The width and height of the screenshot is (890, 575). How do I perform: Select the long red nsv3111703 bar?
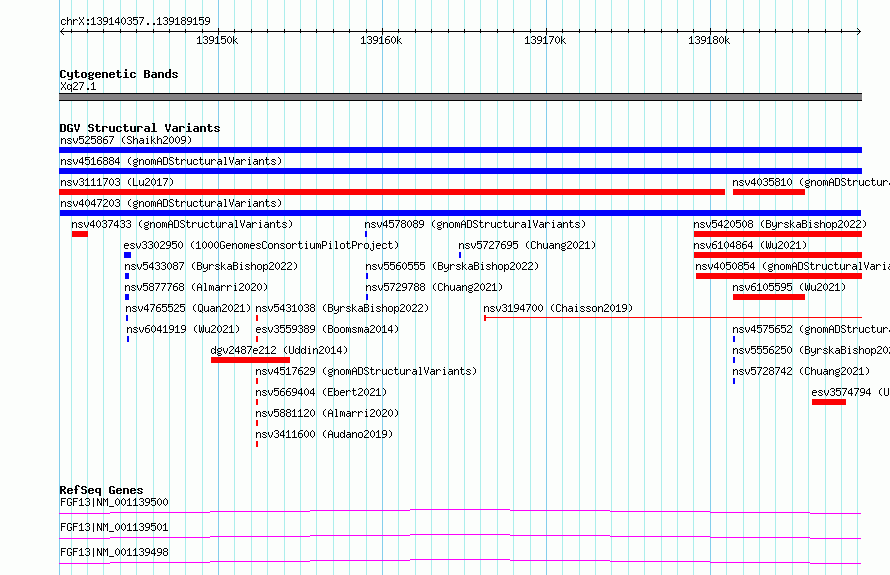click(392, 192)
